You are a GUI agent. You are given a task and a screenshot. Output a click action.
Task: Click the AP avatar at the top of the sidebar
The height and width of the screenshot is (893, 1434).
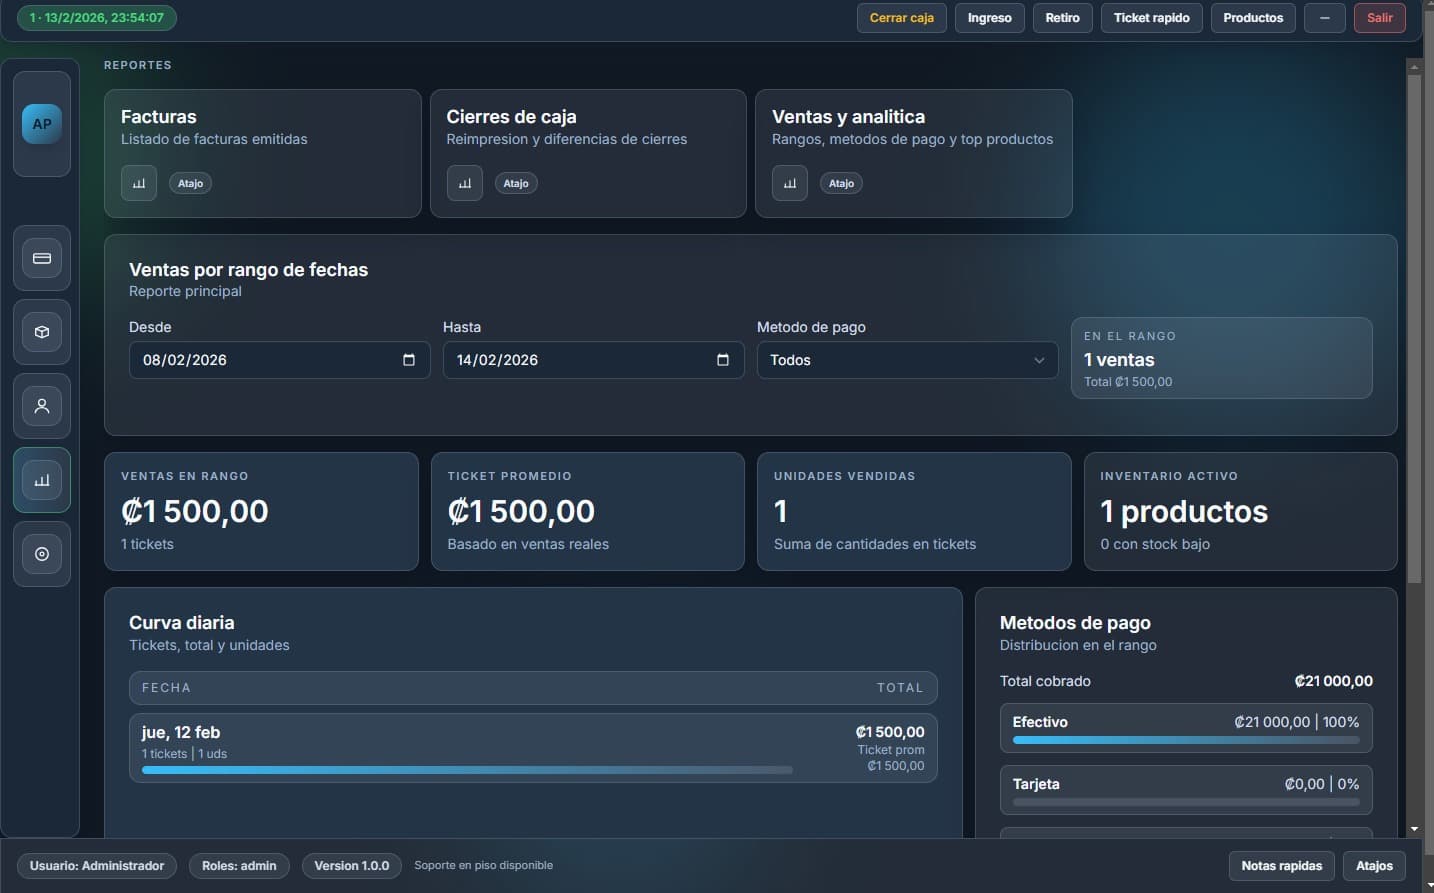click(x=41, y=124)
